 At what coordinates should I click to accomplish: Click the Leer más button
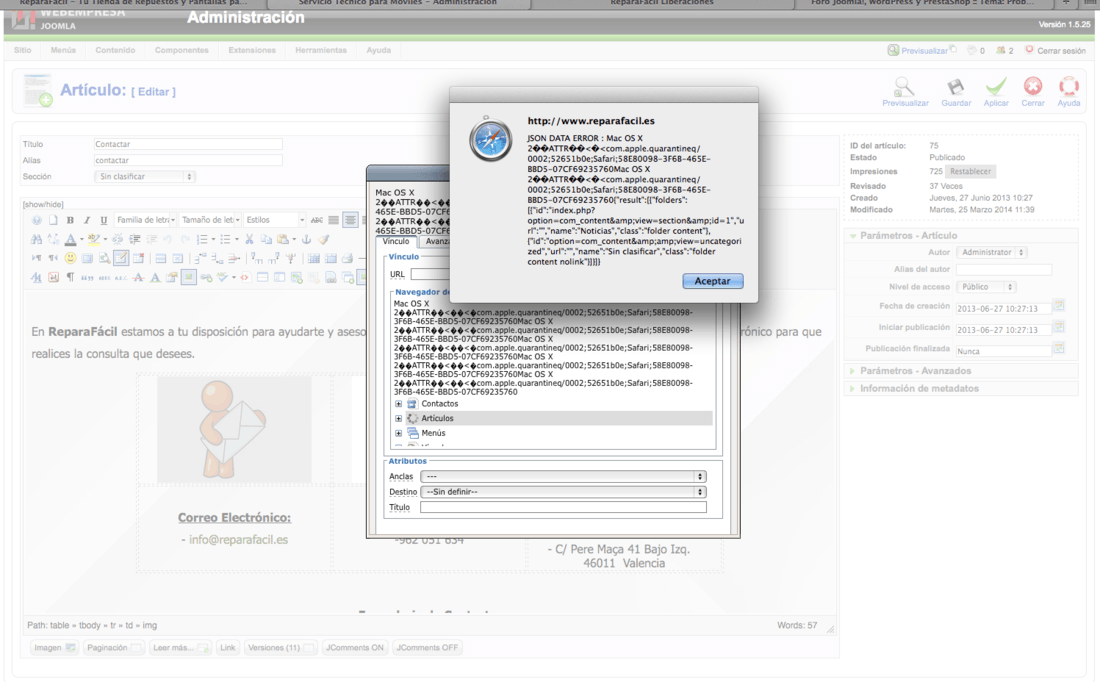(180, 648)
